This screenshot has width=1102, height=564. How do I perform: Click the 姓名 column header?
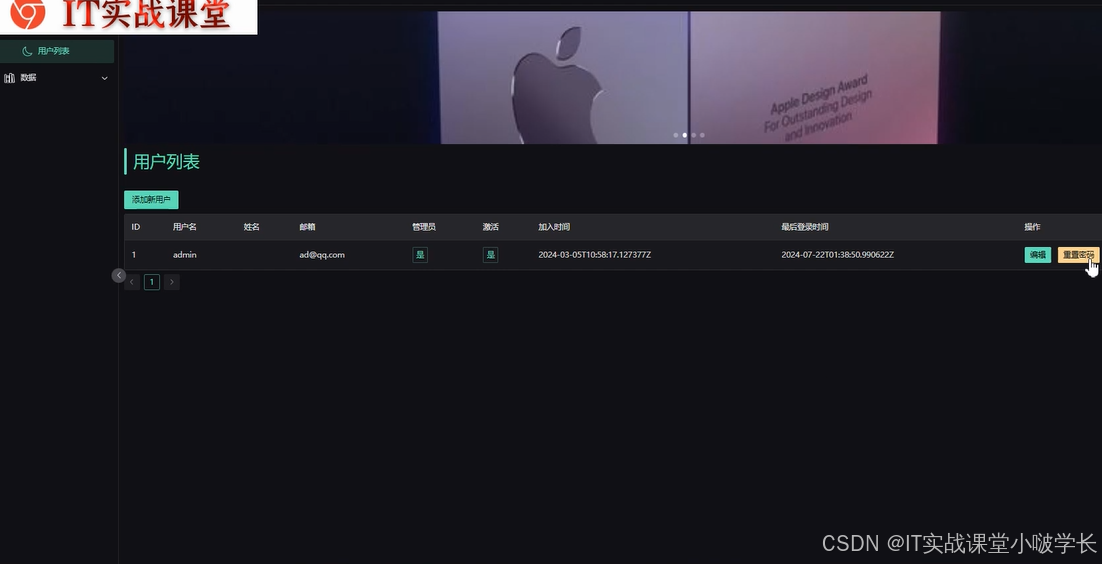(252, 227)
